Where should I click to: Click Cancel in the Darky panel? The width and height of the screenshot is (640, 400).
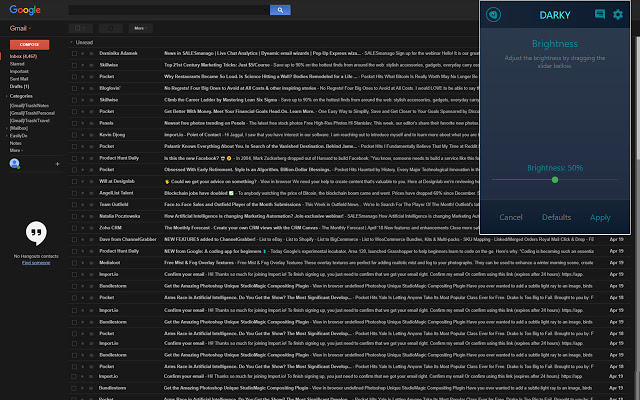coord(511,218)
